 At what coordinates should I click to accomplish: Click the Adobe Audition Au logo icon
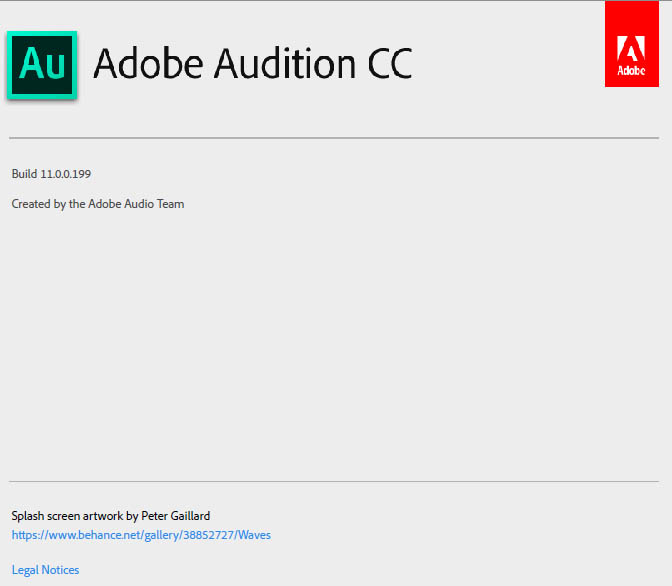pyautogui.click(x=42, y=65)
